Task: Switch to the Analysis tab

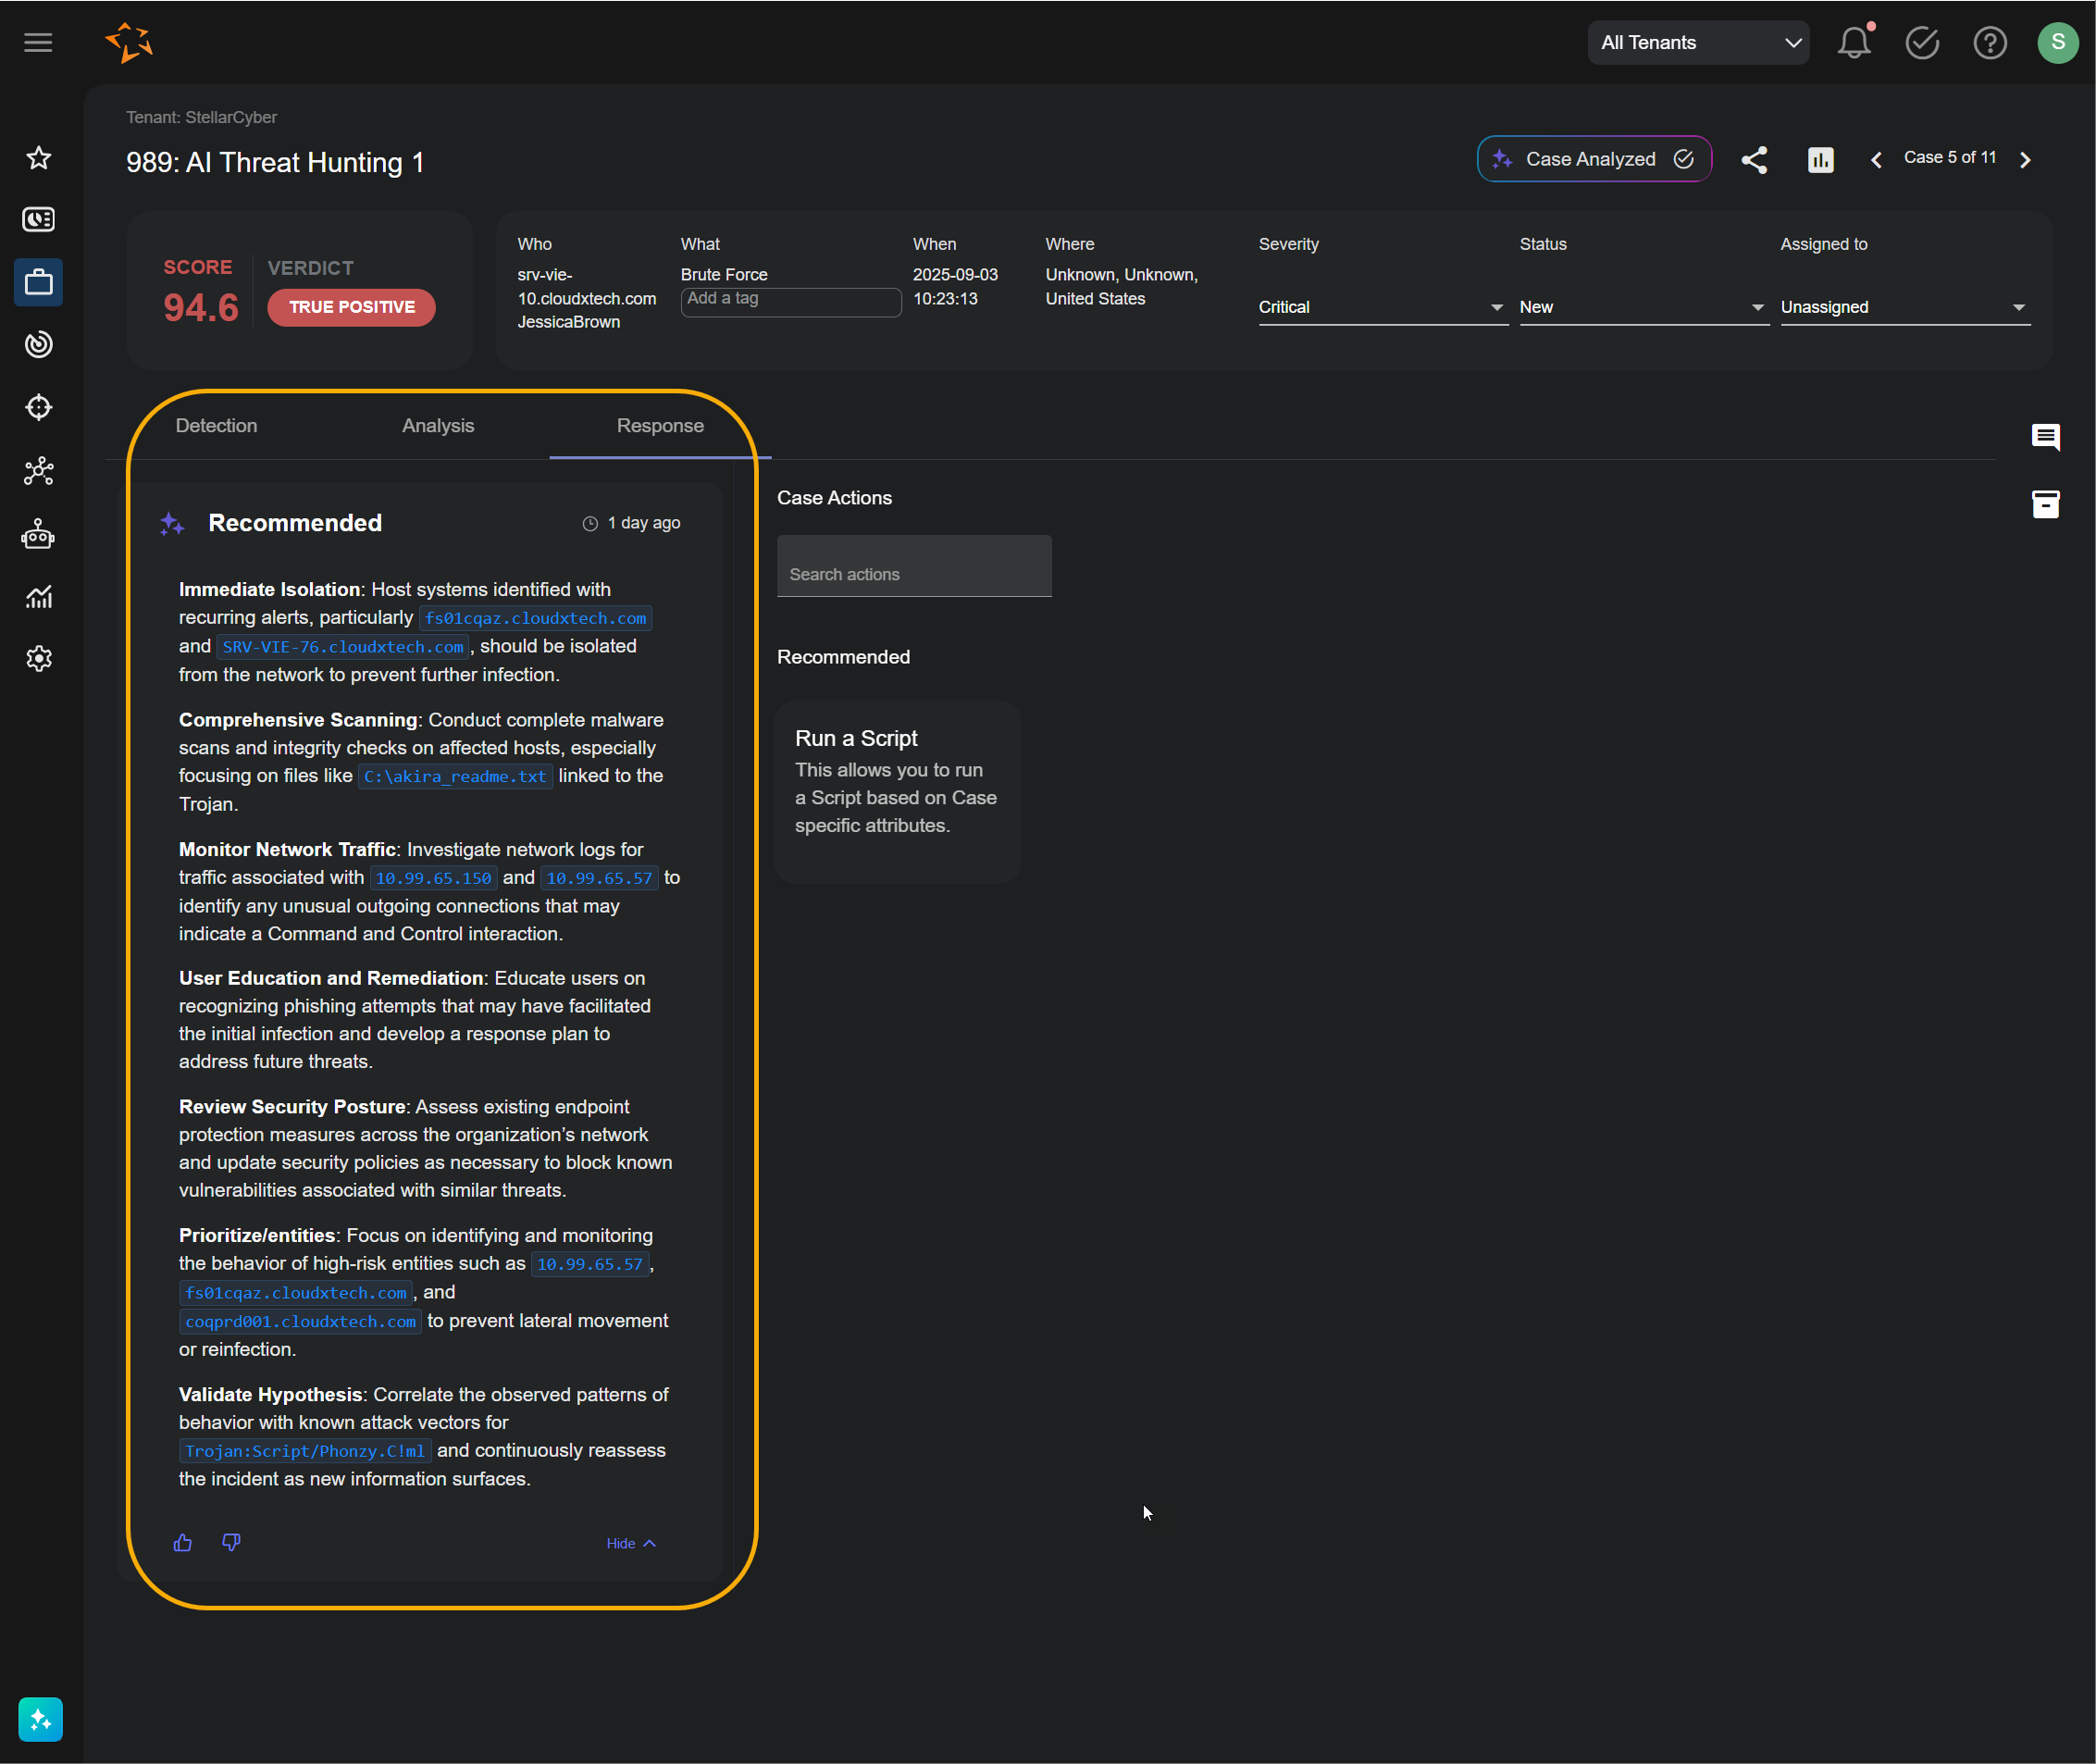Action: coord(438,426)
